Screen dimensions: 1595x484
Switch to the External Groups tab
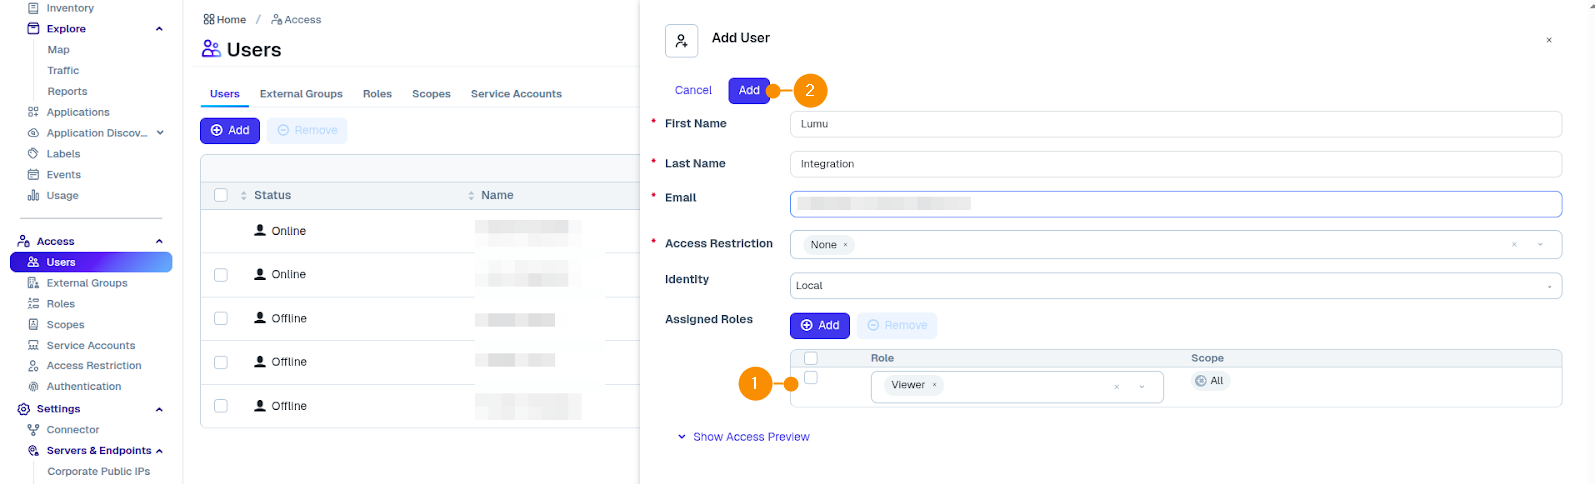(301, 94)
